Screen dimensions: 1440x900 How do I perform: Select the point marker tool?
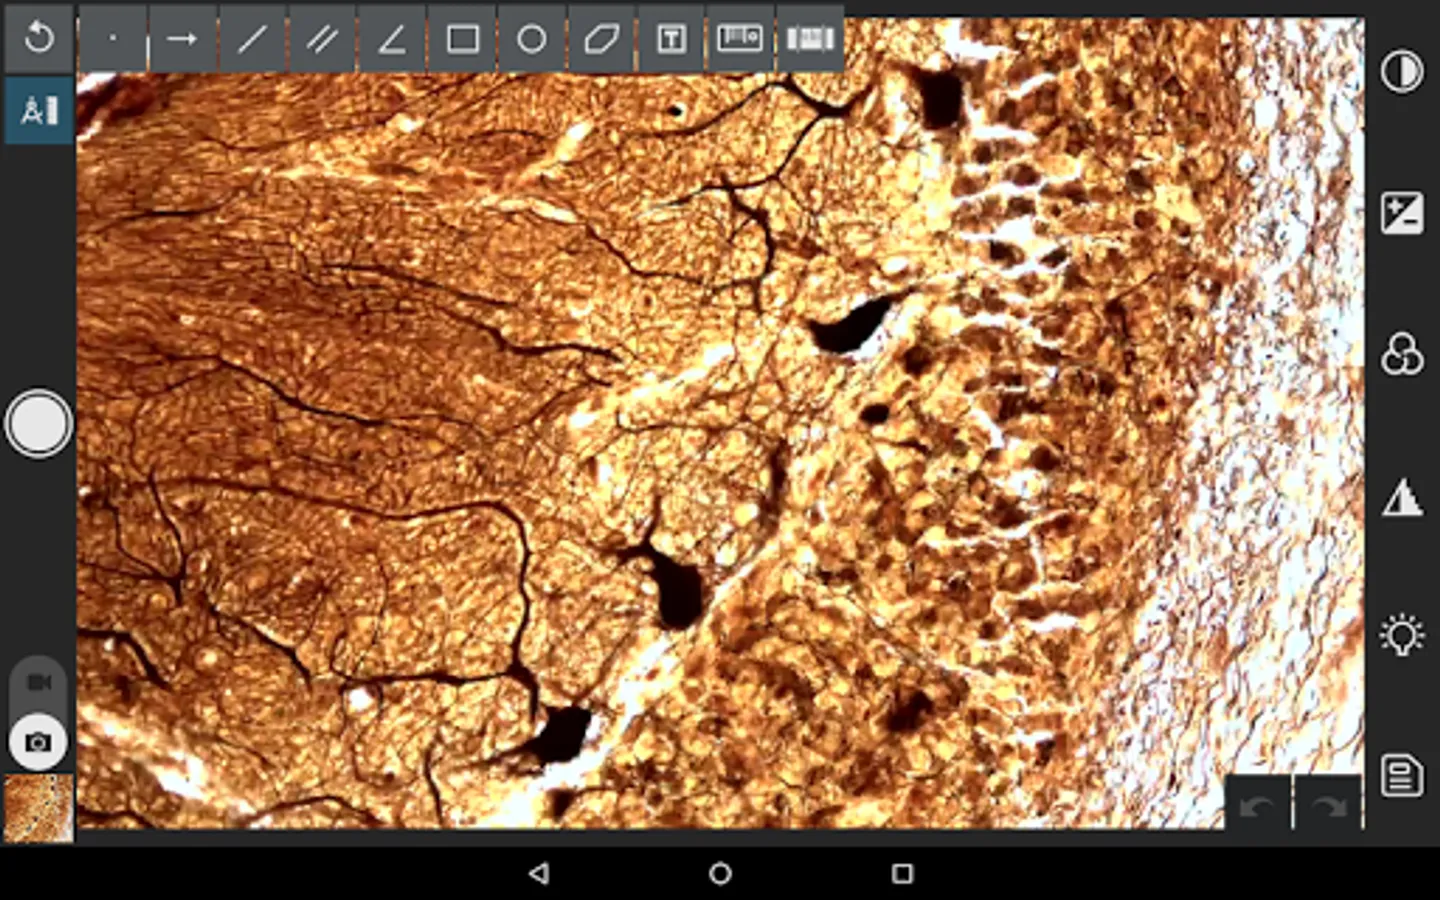(113, 39)
